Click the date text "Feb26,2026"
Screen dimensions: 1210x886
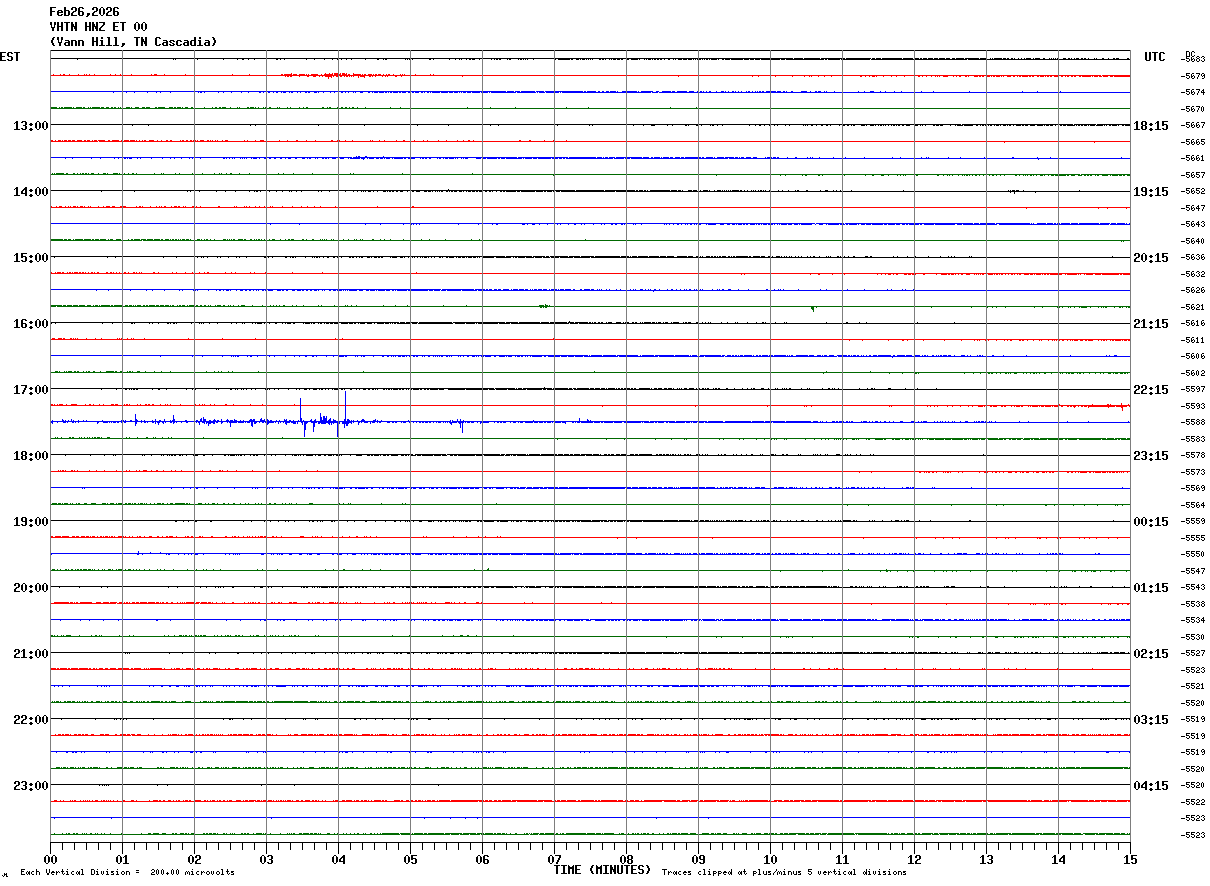click(84, 12)
